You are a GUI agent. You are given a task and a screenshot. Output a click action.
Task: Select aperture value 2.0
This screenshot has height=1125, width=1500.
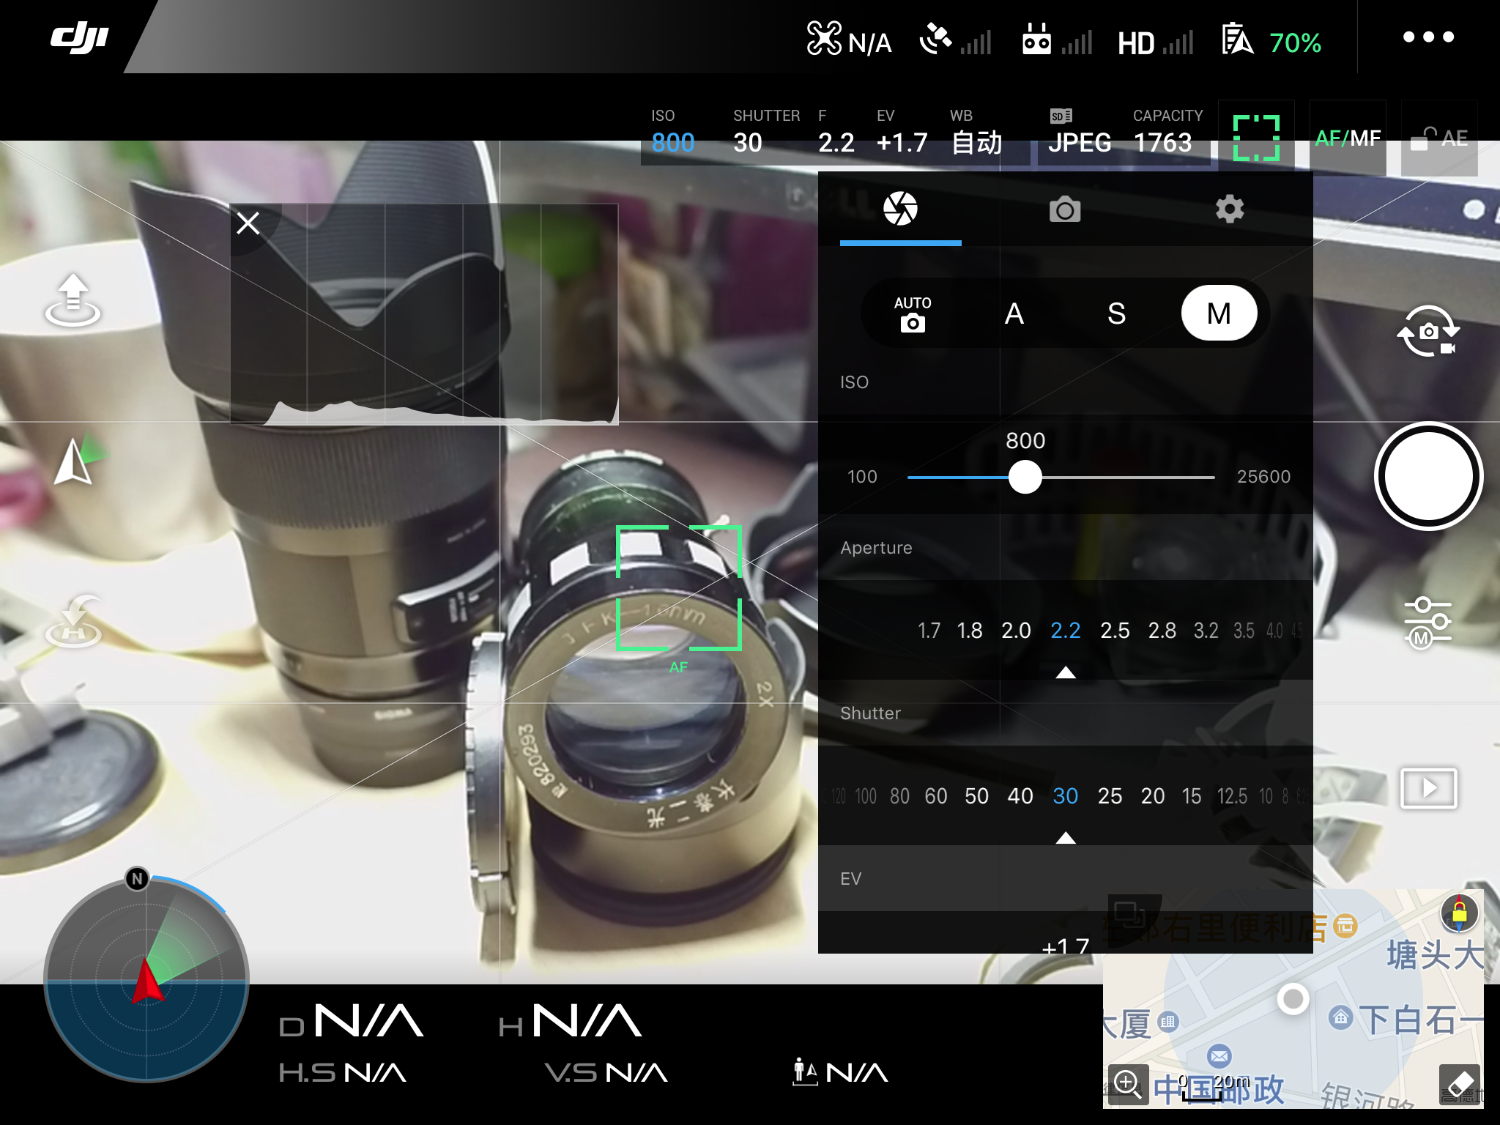click(x=1016, y=631)
